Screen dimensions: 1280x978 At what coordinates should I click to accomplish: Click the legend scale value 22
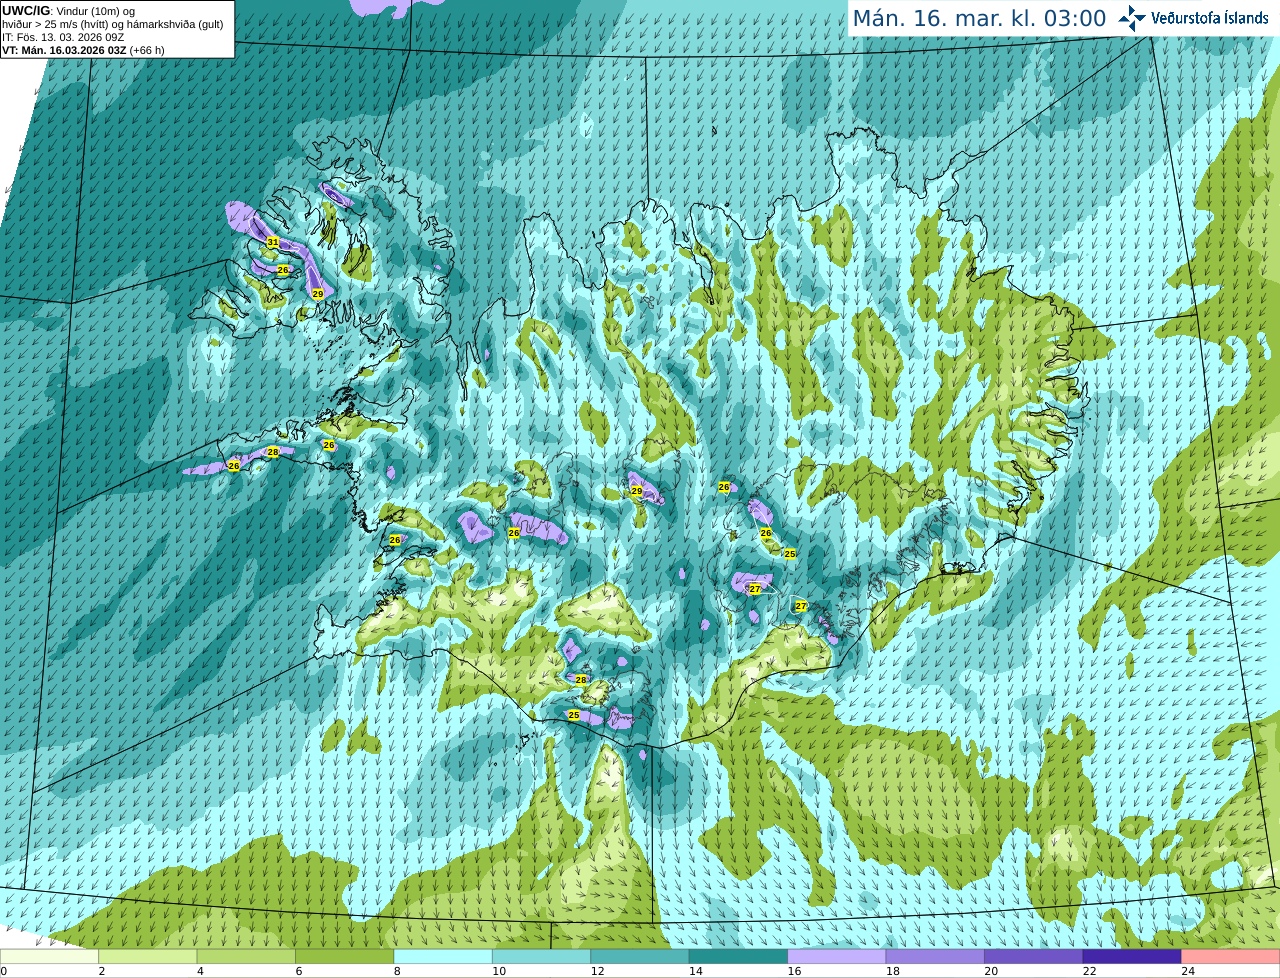click(1089, 971)
